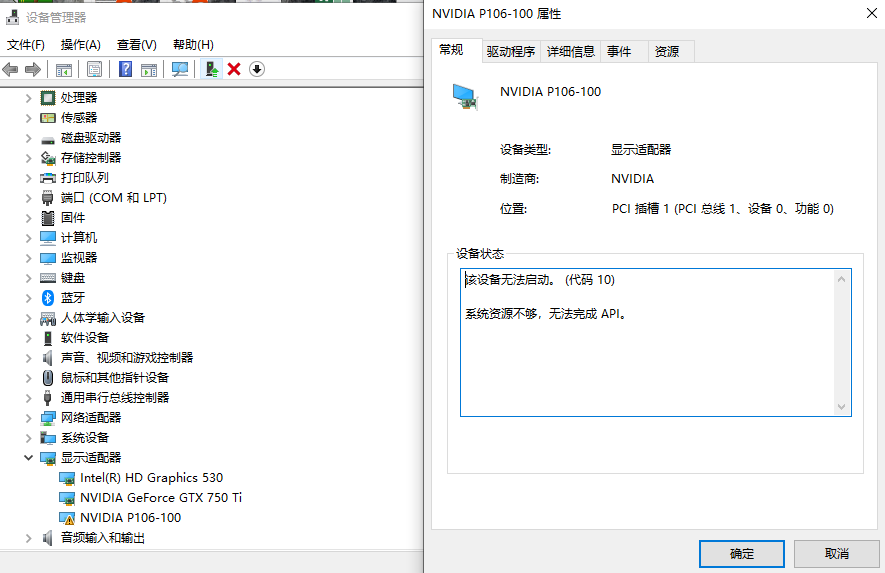Click the Processors (处理器) category icon
Screen dimensions: 885x573
(48, 98)
